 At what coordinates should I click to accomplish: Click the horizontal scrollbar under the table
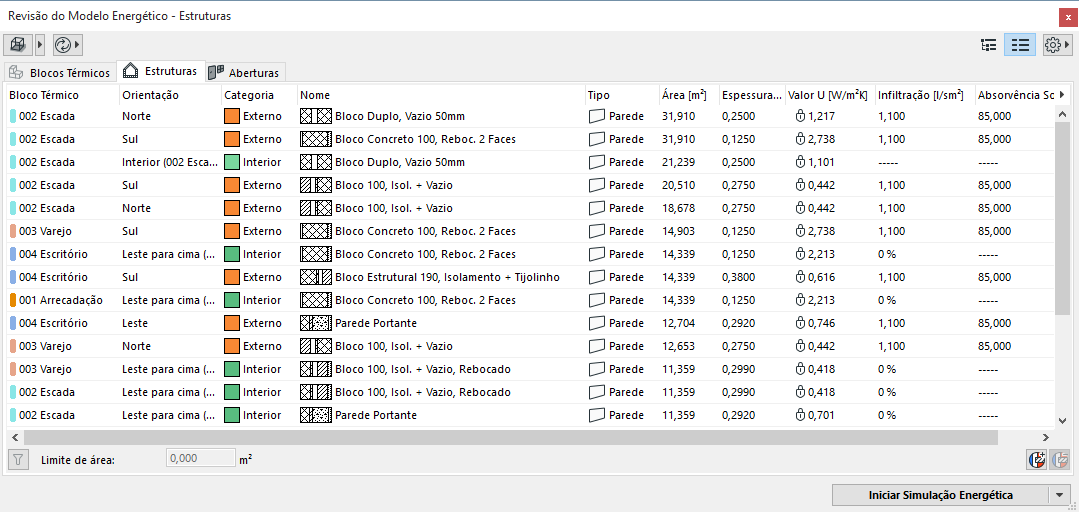tap(510, 437)
